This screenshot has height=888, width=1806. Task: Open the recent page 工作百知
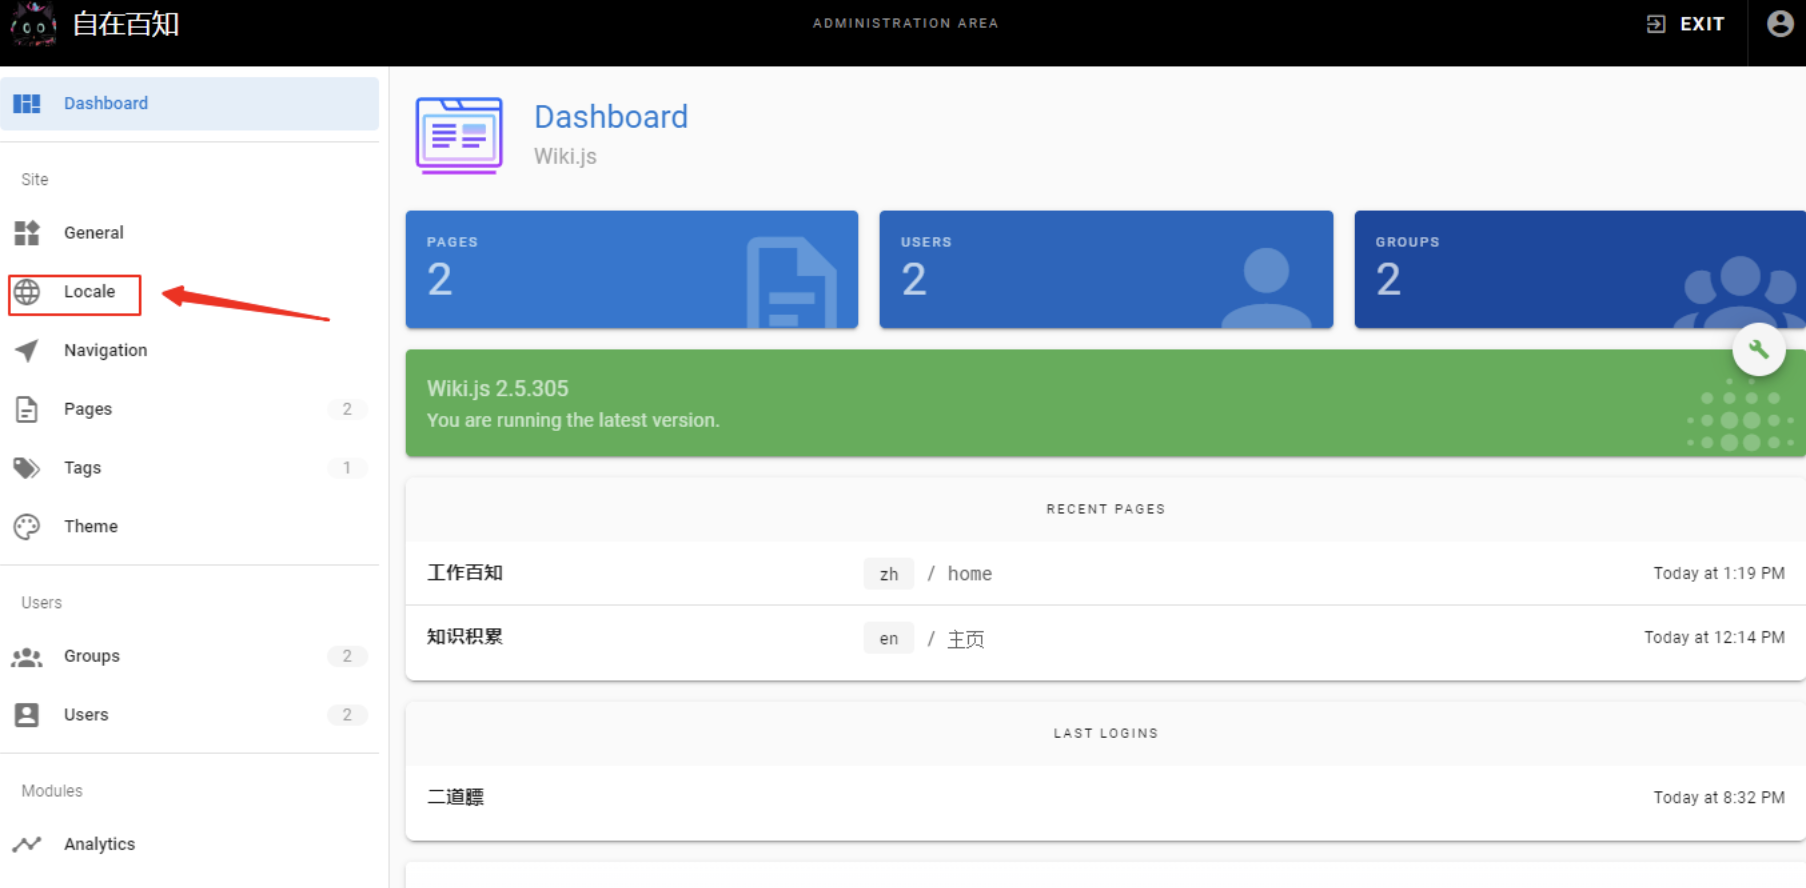(465, 573)
